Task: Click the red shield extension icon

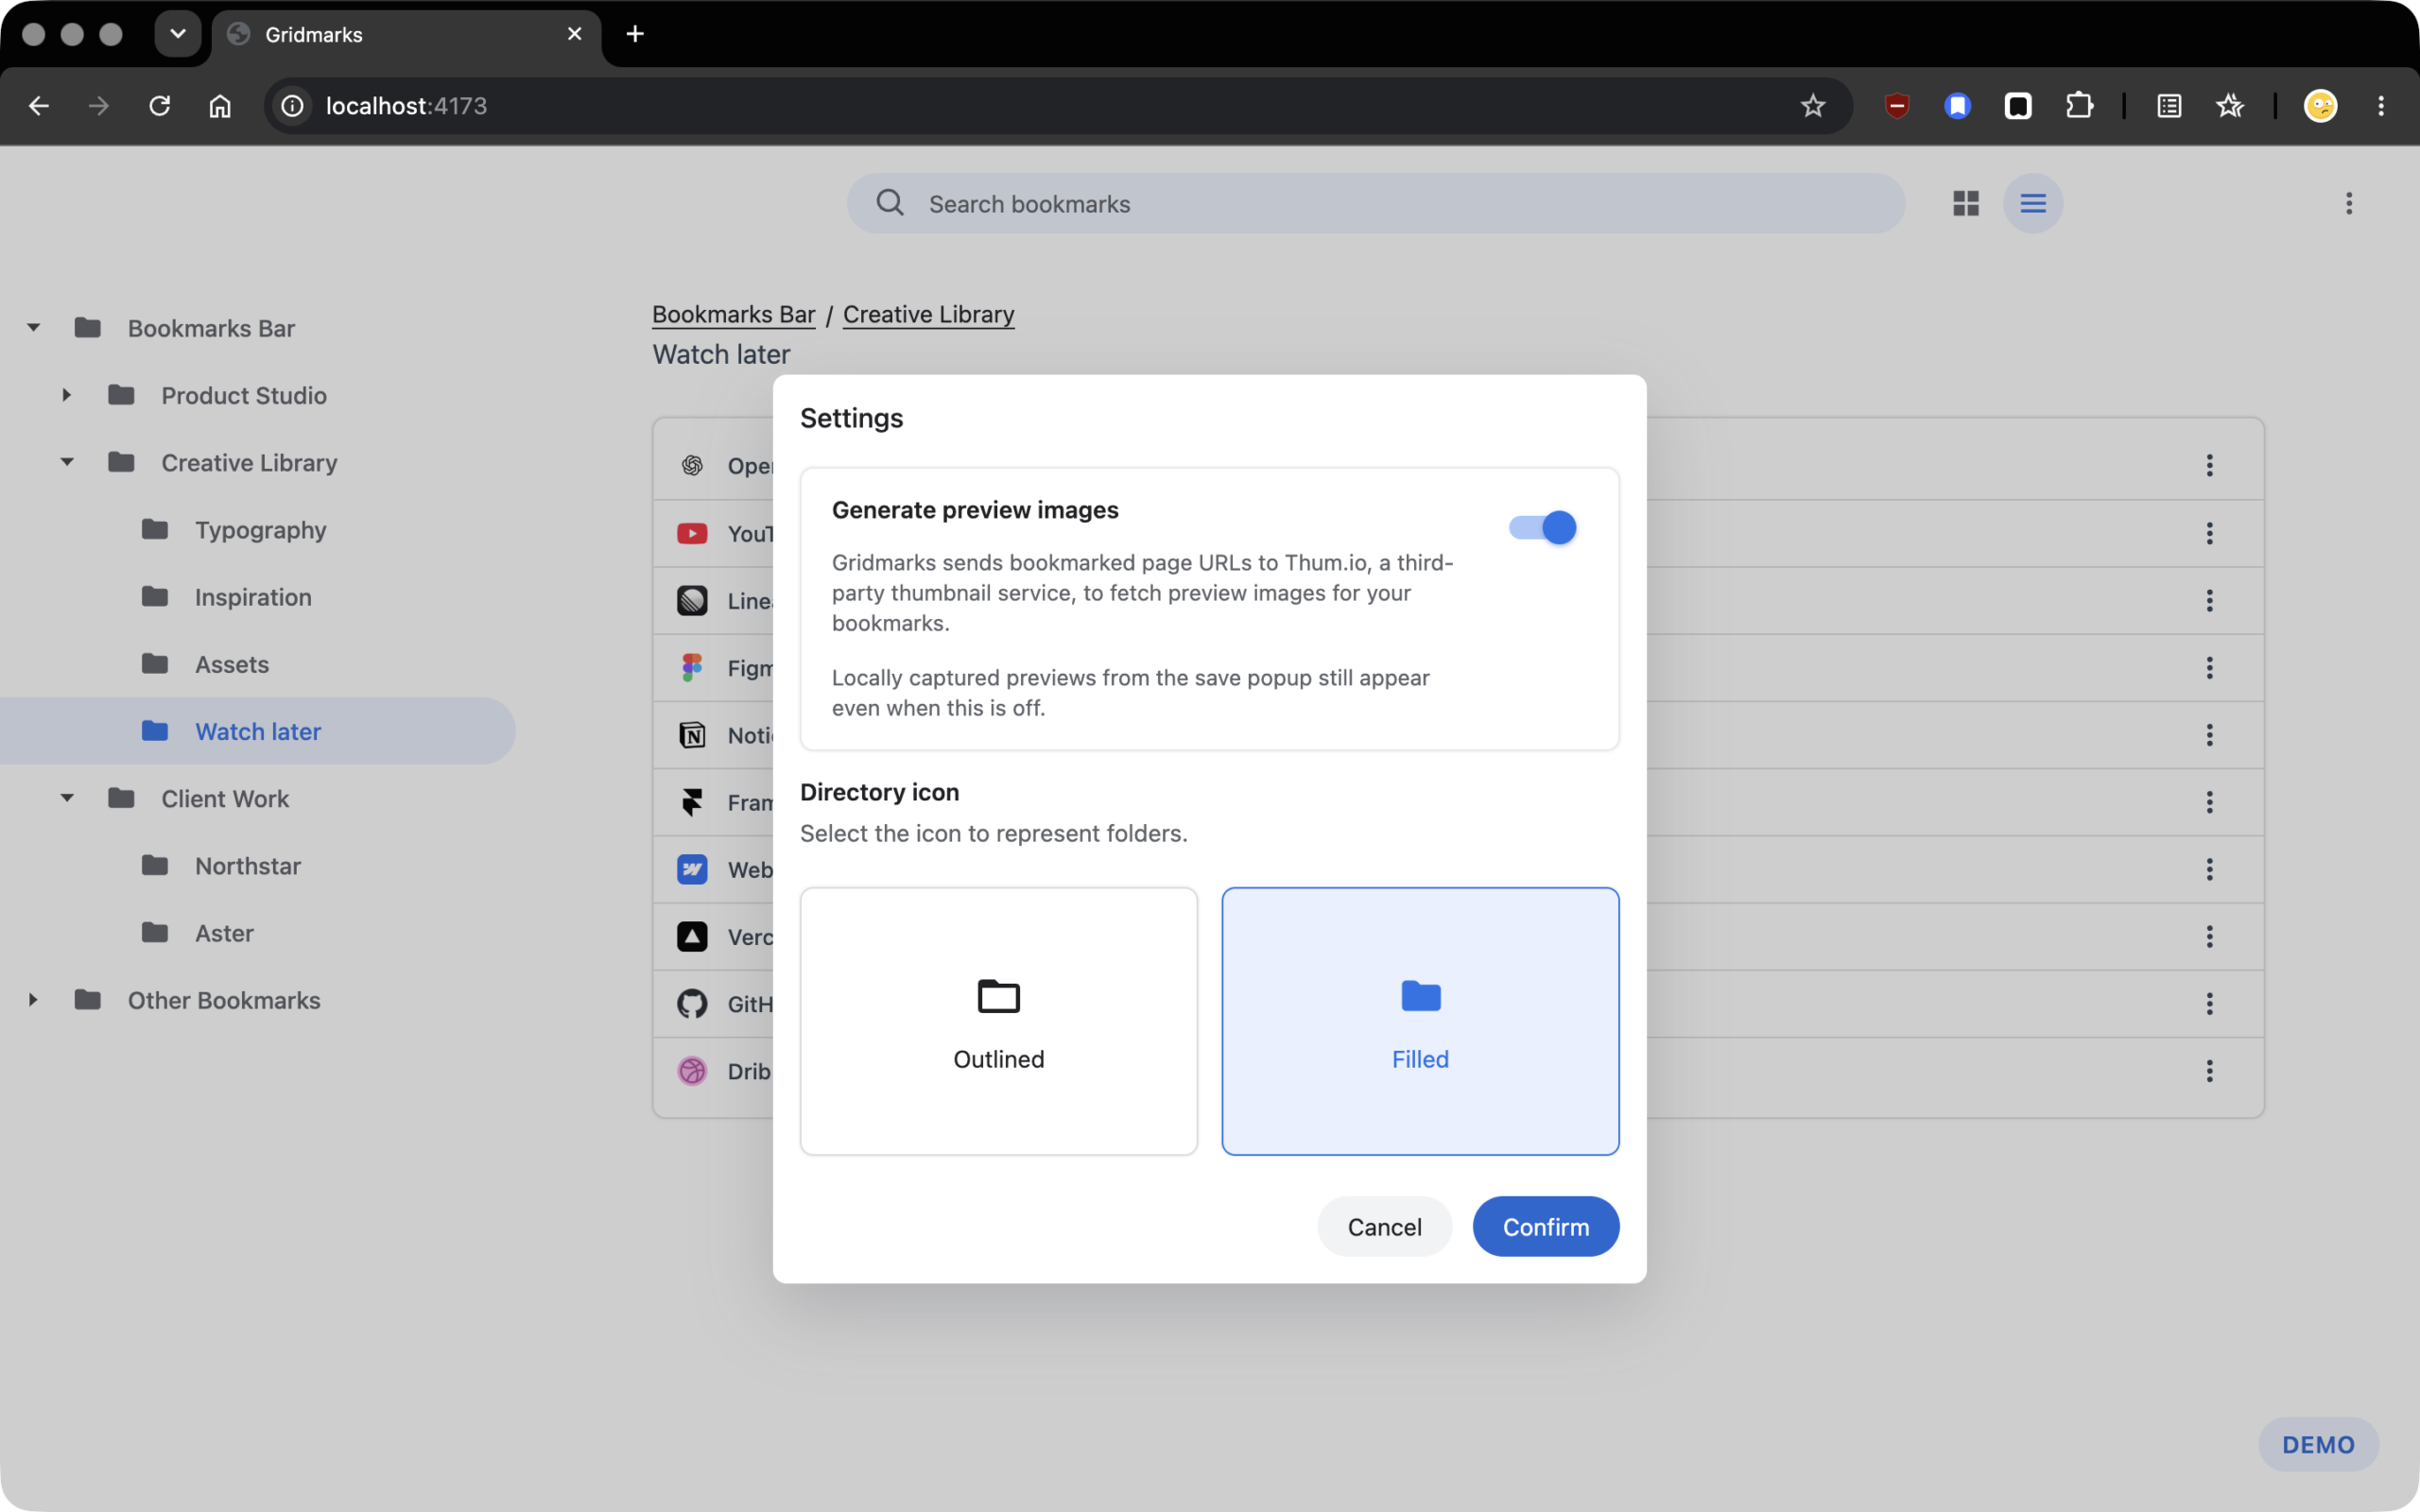Action: tap(1897, 106)
